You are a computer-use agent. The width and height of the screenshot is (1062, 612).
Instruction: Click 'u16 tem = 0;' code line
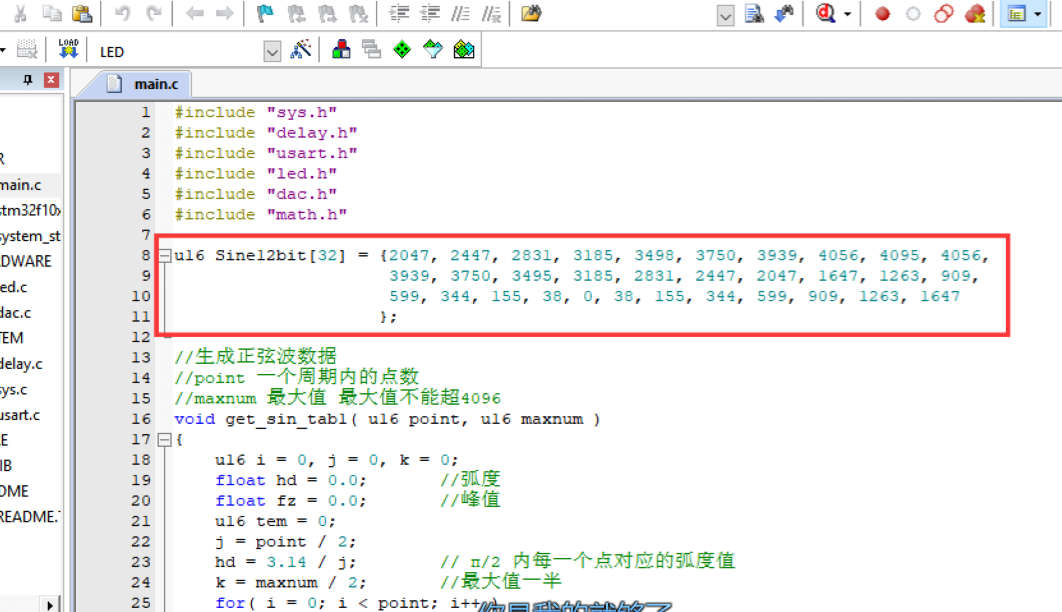point(275,521)
